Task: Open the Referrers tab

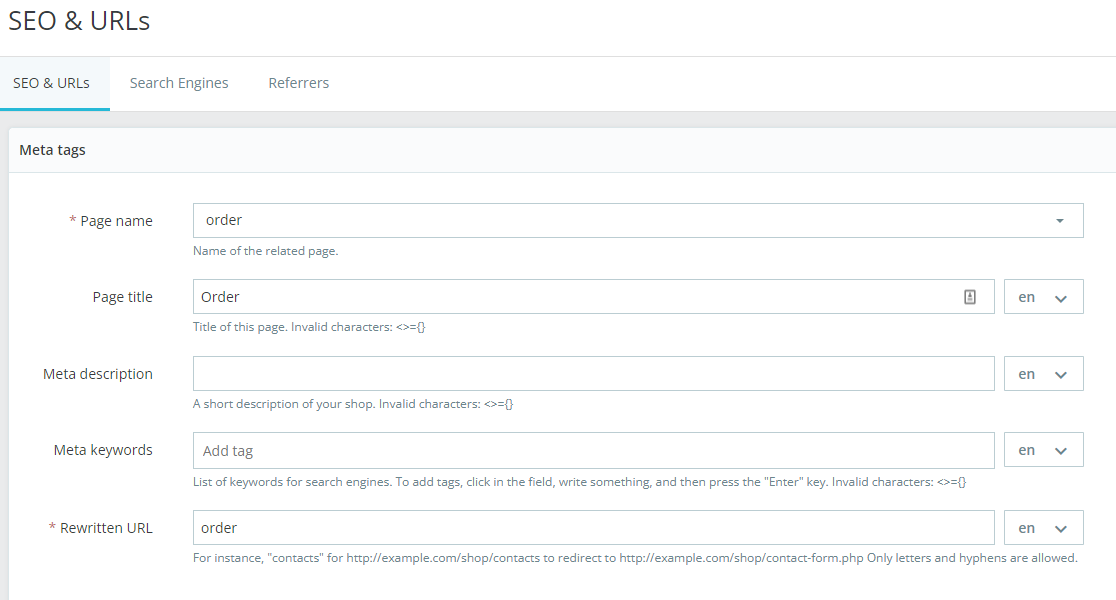Action: 298,83
